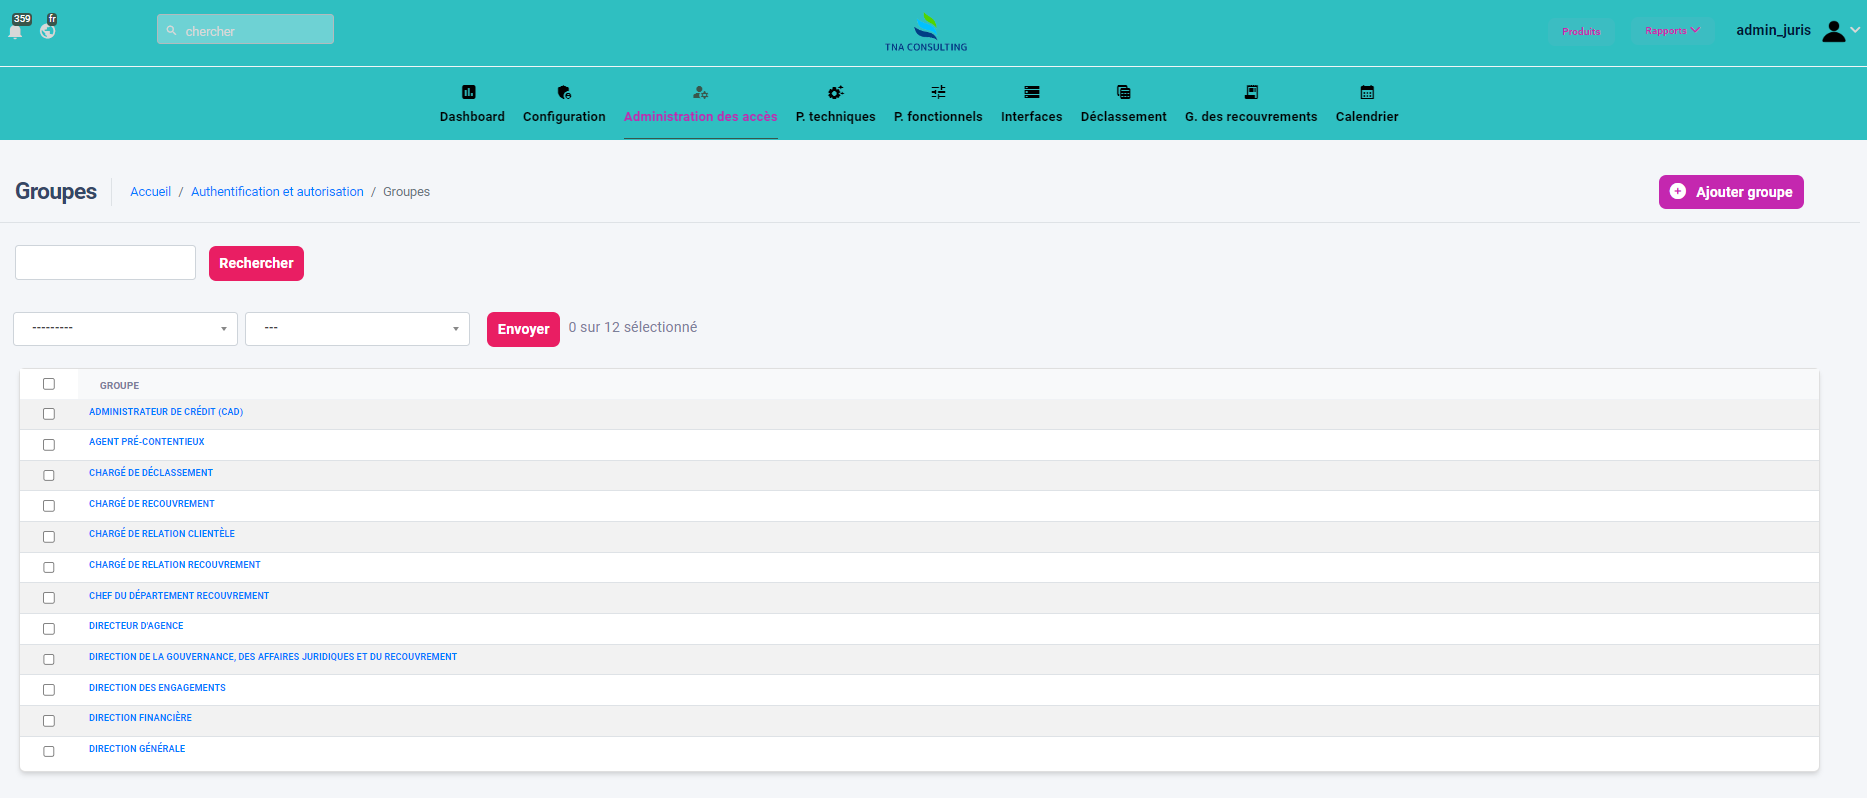Image resolution: width=1867 pixels, height=798 pixels.
Task: Select the Direction Générale row checkbox
Action: (x=49, y=751)
